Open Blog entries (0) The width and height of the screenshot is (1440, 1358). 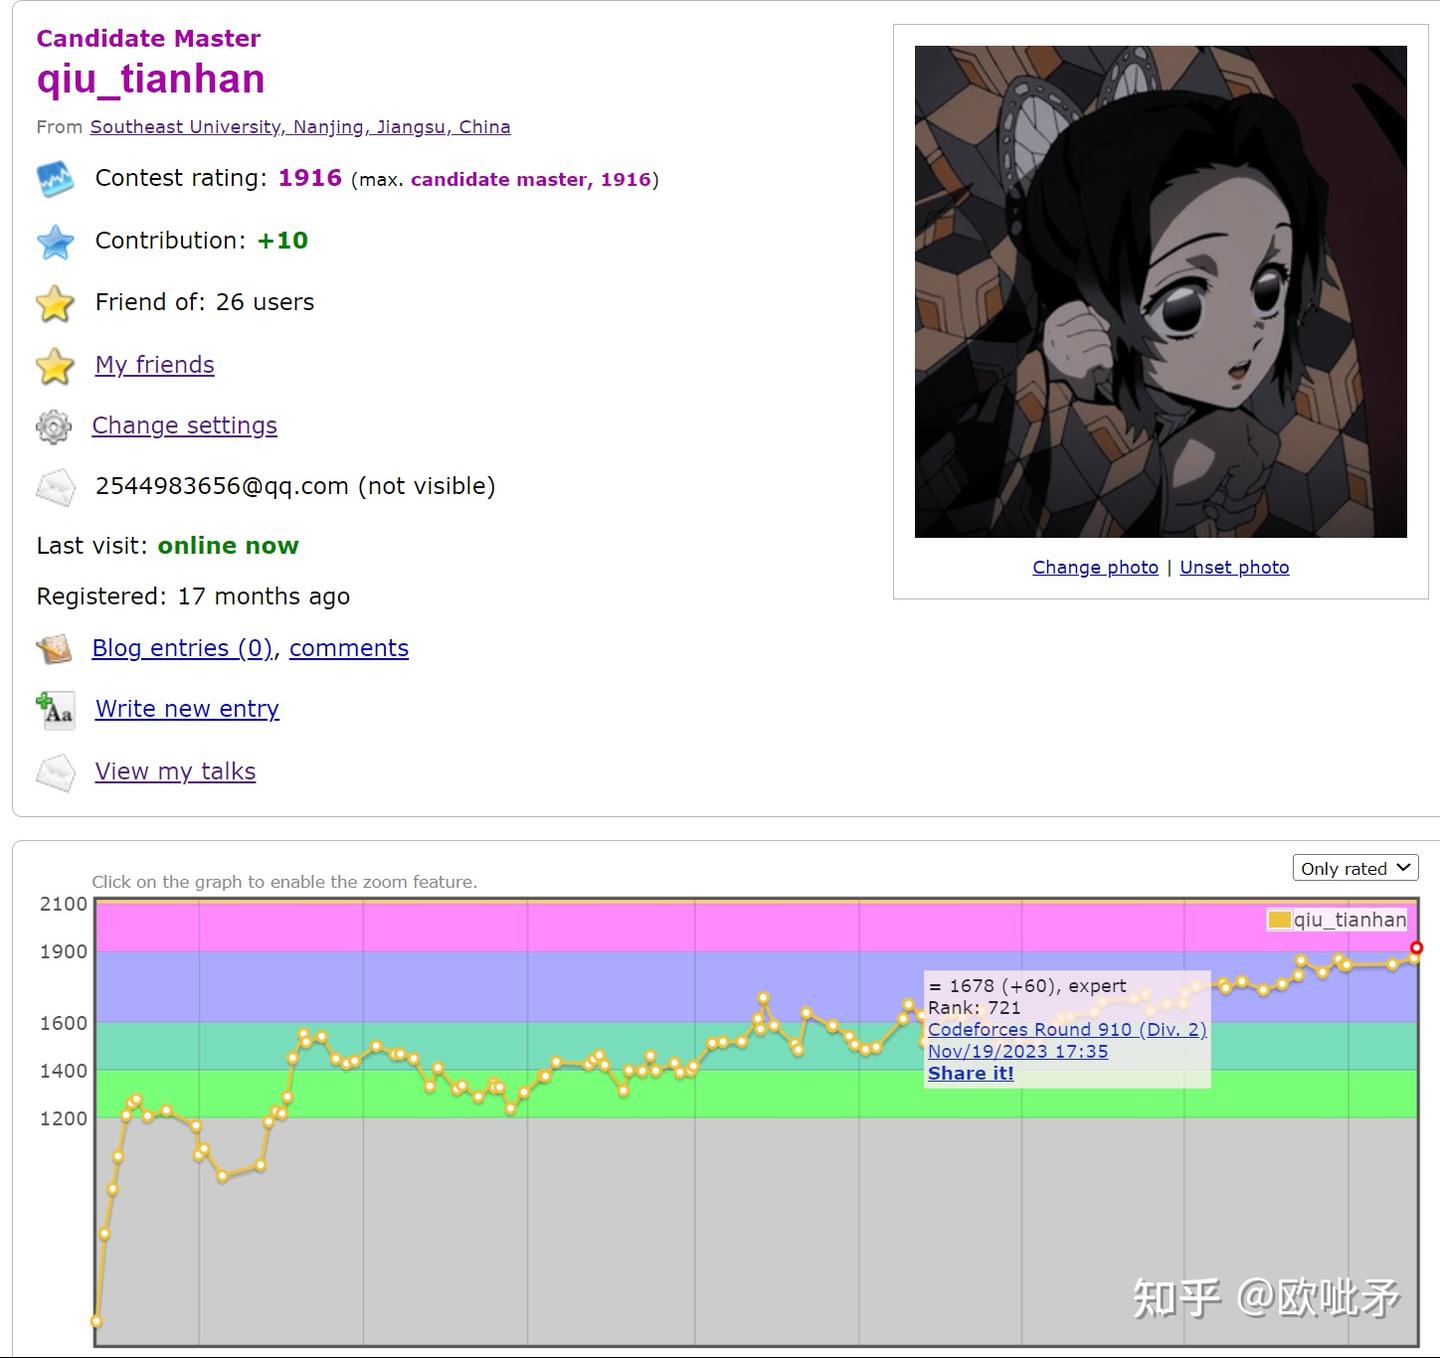tap(180, 648)
